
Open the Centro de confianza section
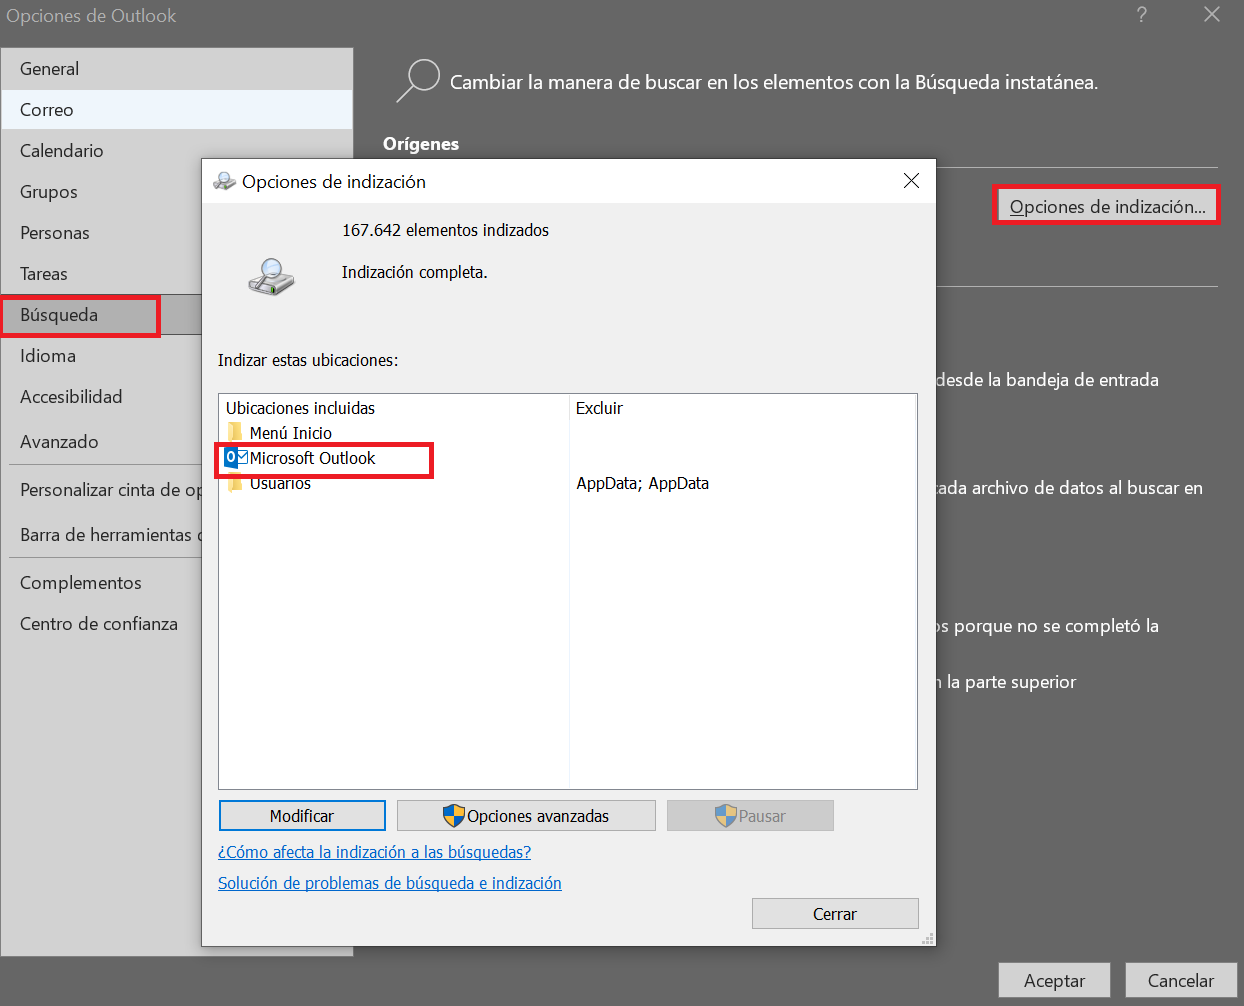point(99,624)
